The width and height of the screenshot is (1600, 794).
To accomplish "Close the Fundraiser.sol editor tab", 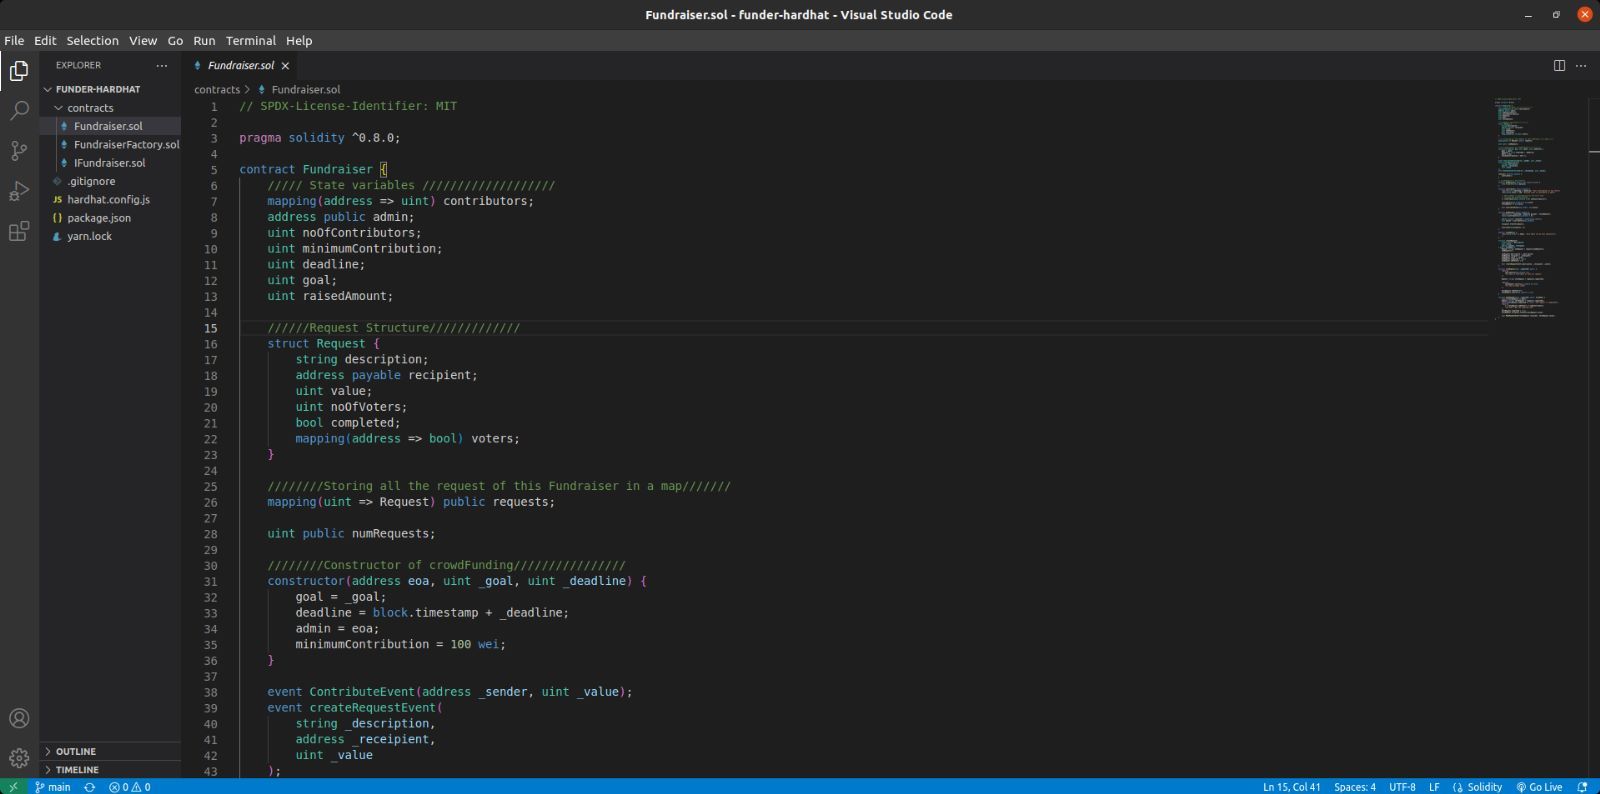I will [x=285, y=66].
